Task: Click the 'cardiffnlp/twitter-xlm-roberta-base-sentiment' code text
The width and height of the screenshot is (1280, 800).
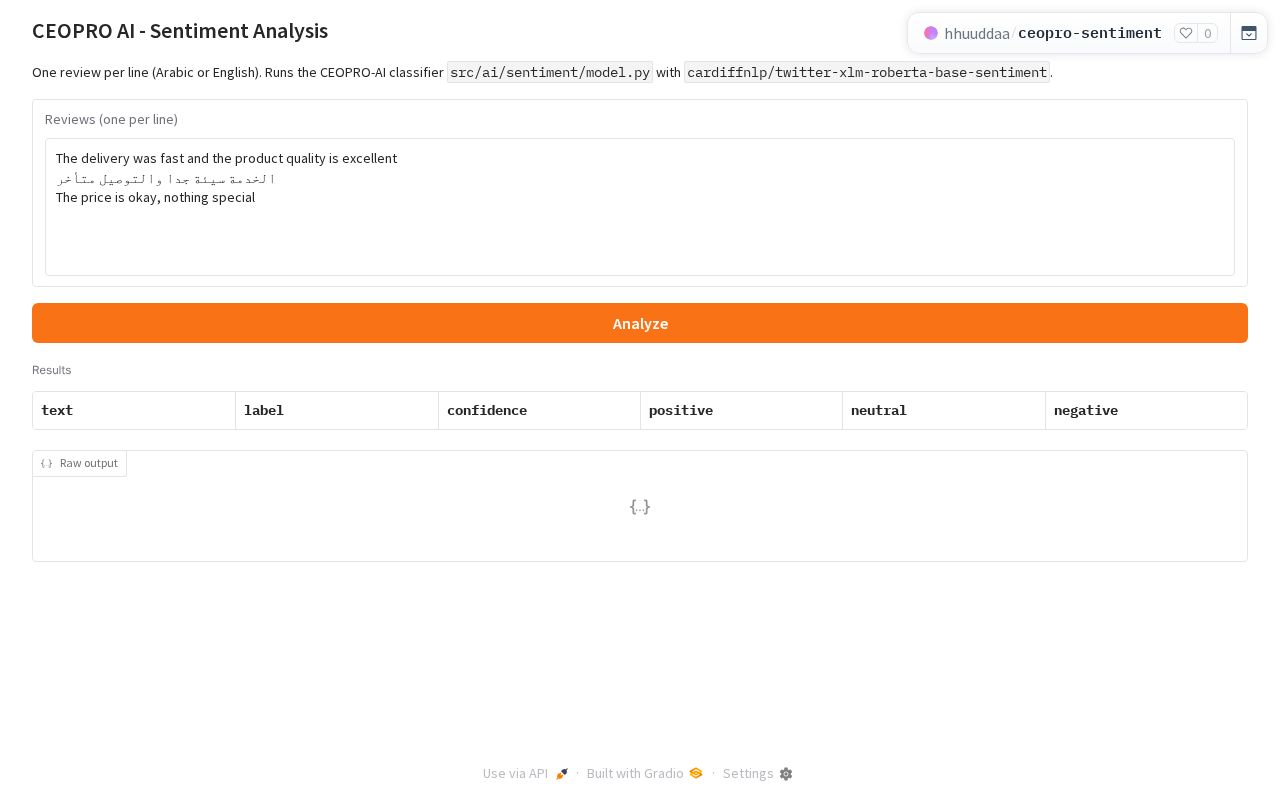Action: (867, 72)
